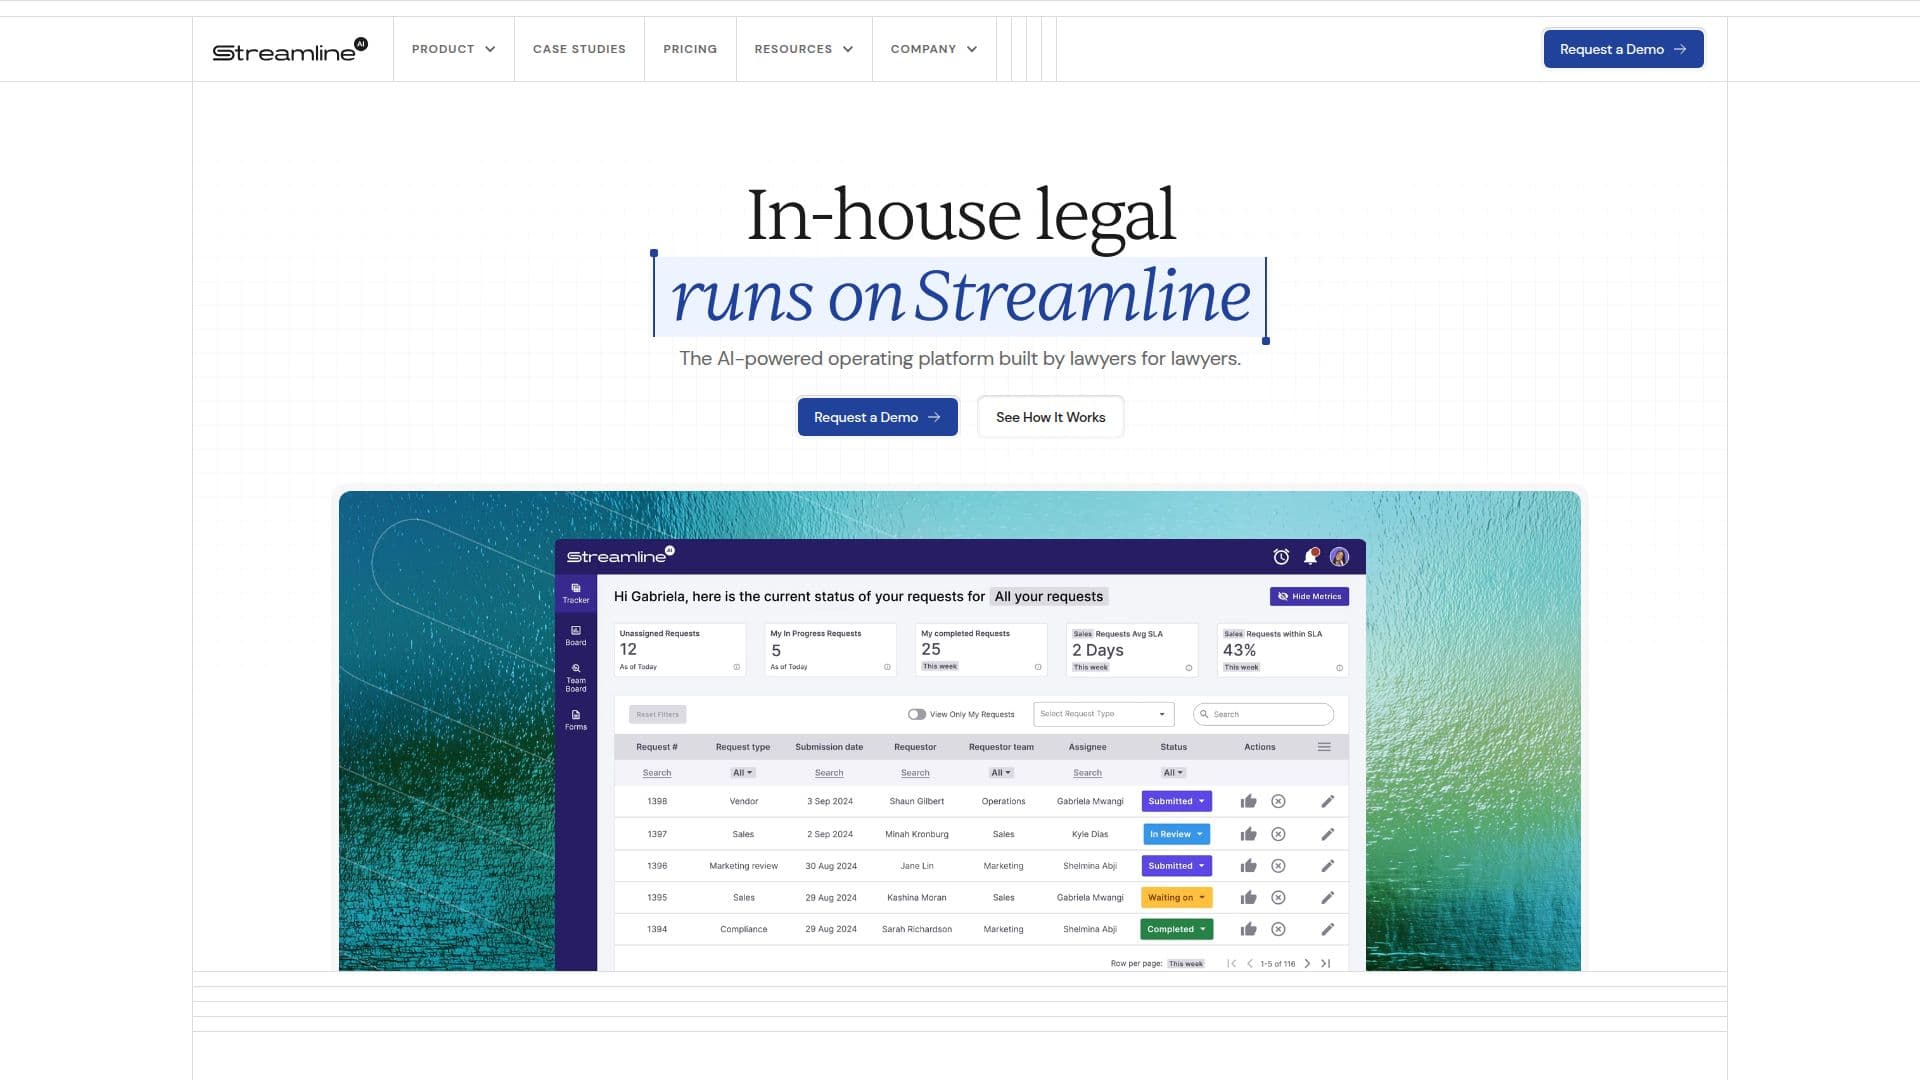
Task: Open Waiting on status dropdown for request 1395
Action: coord(1176,898)
